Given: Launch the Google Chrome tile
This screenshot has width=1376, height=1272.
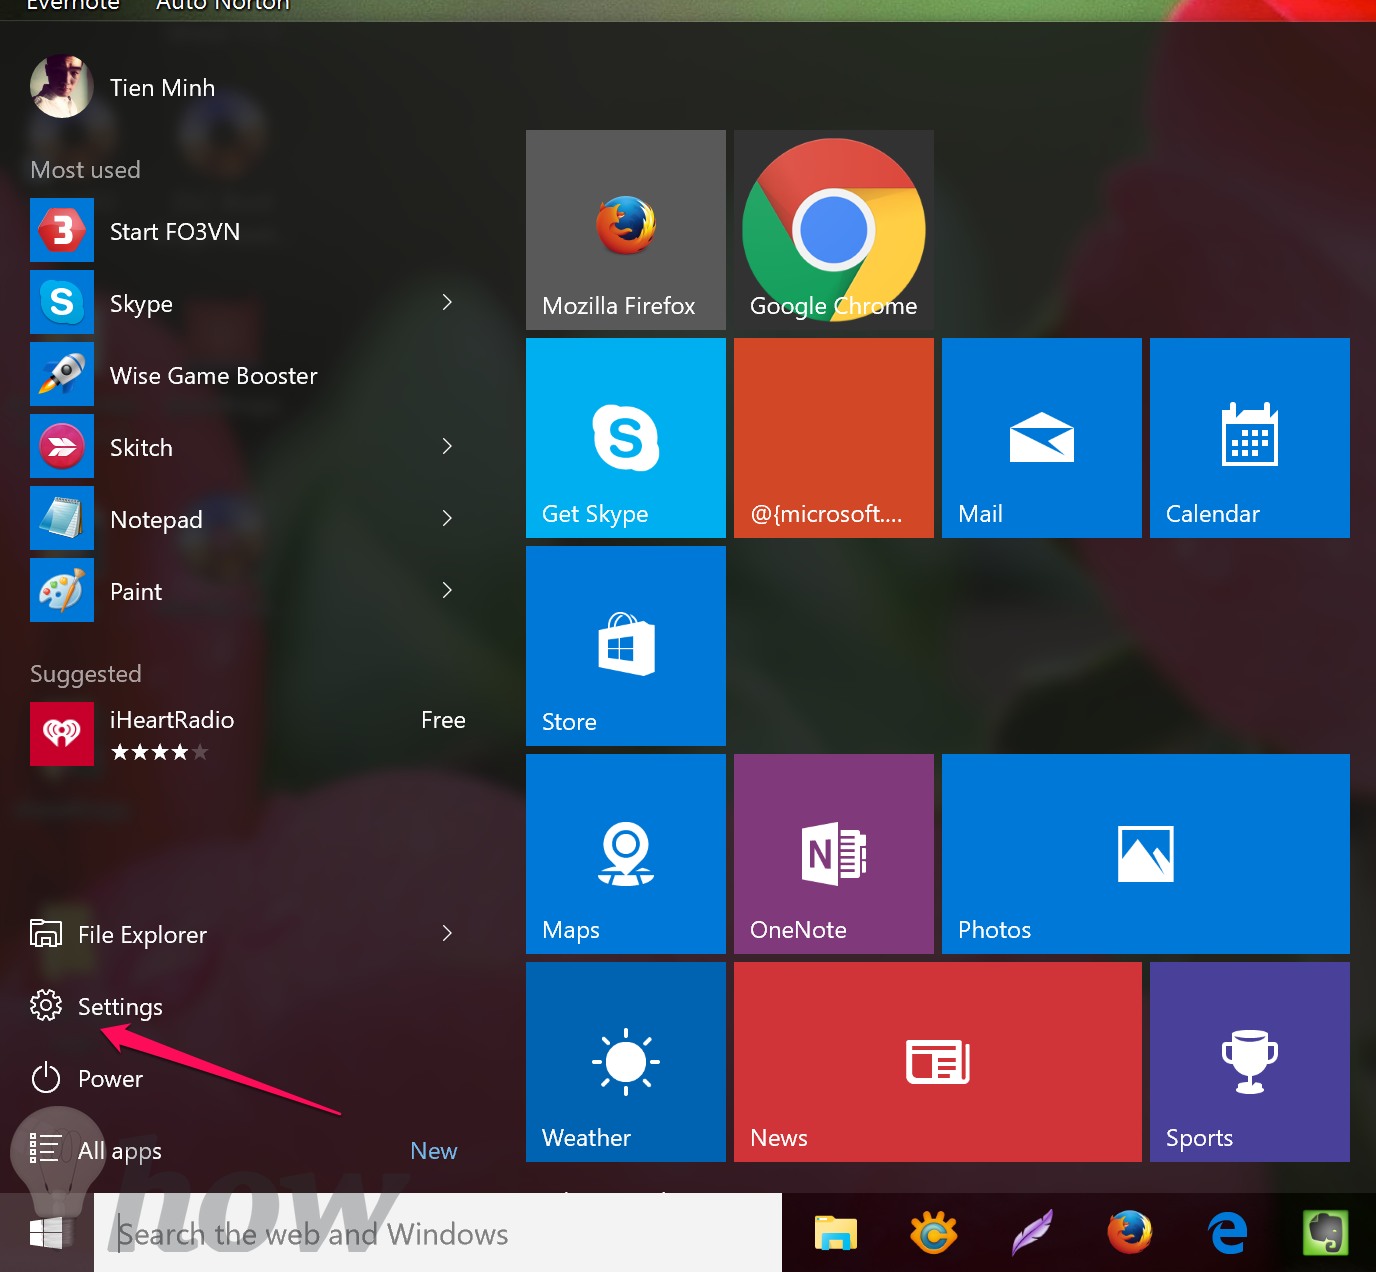Looking at the screenshot, I should click(x=834, y=230).
